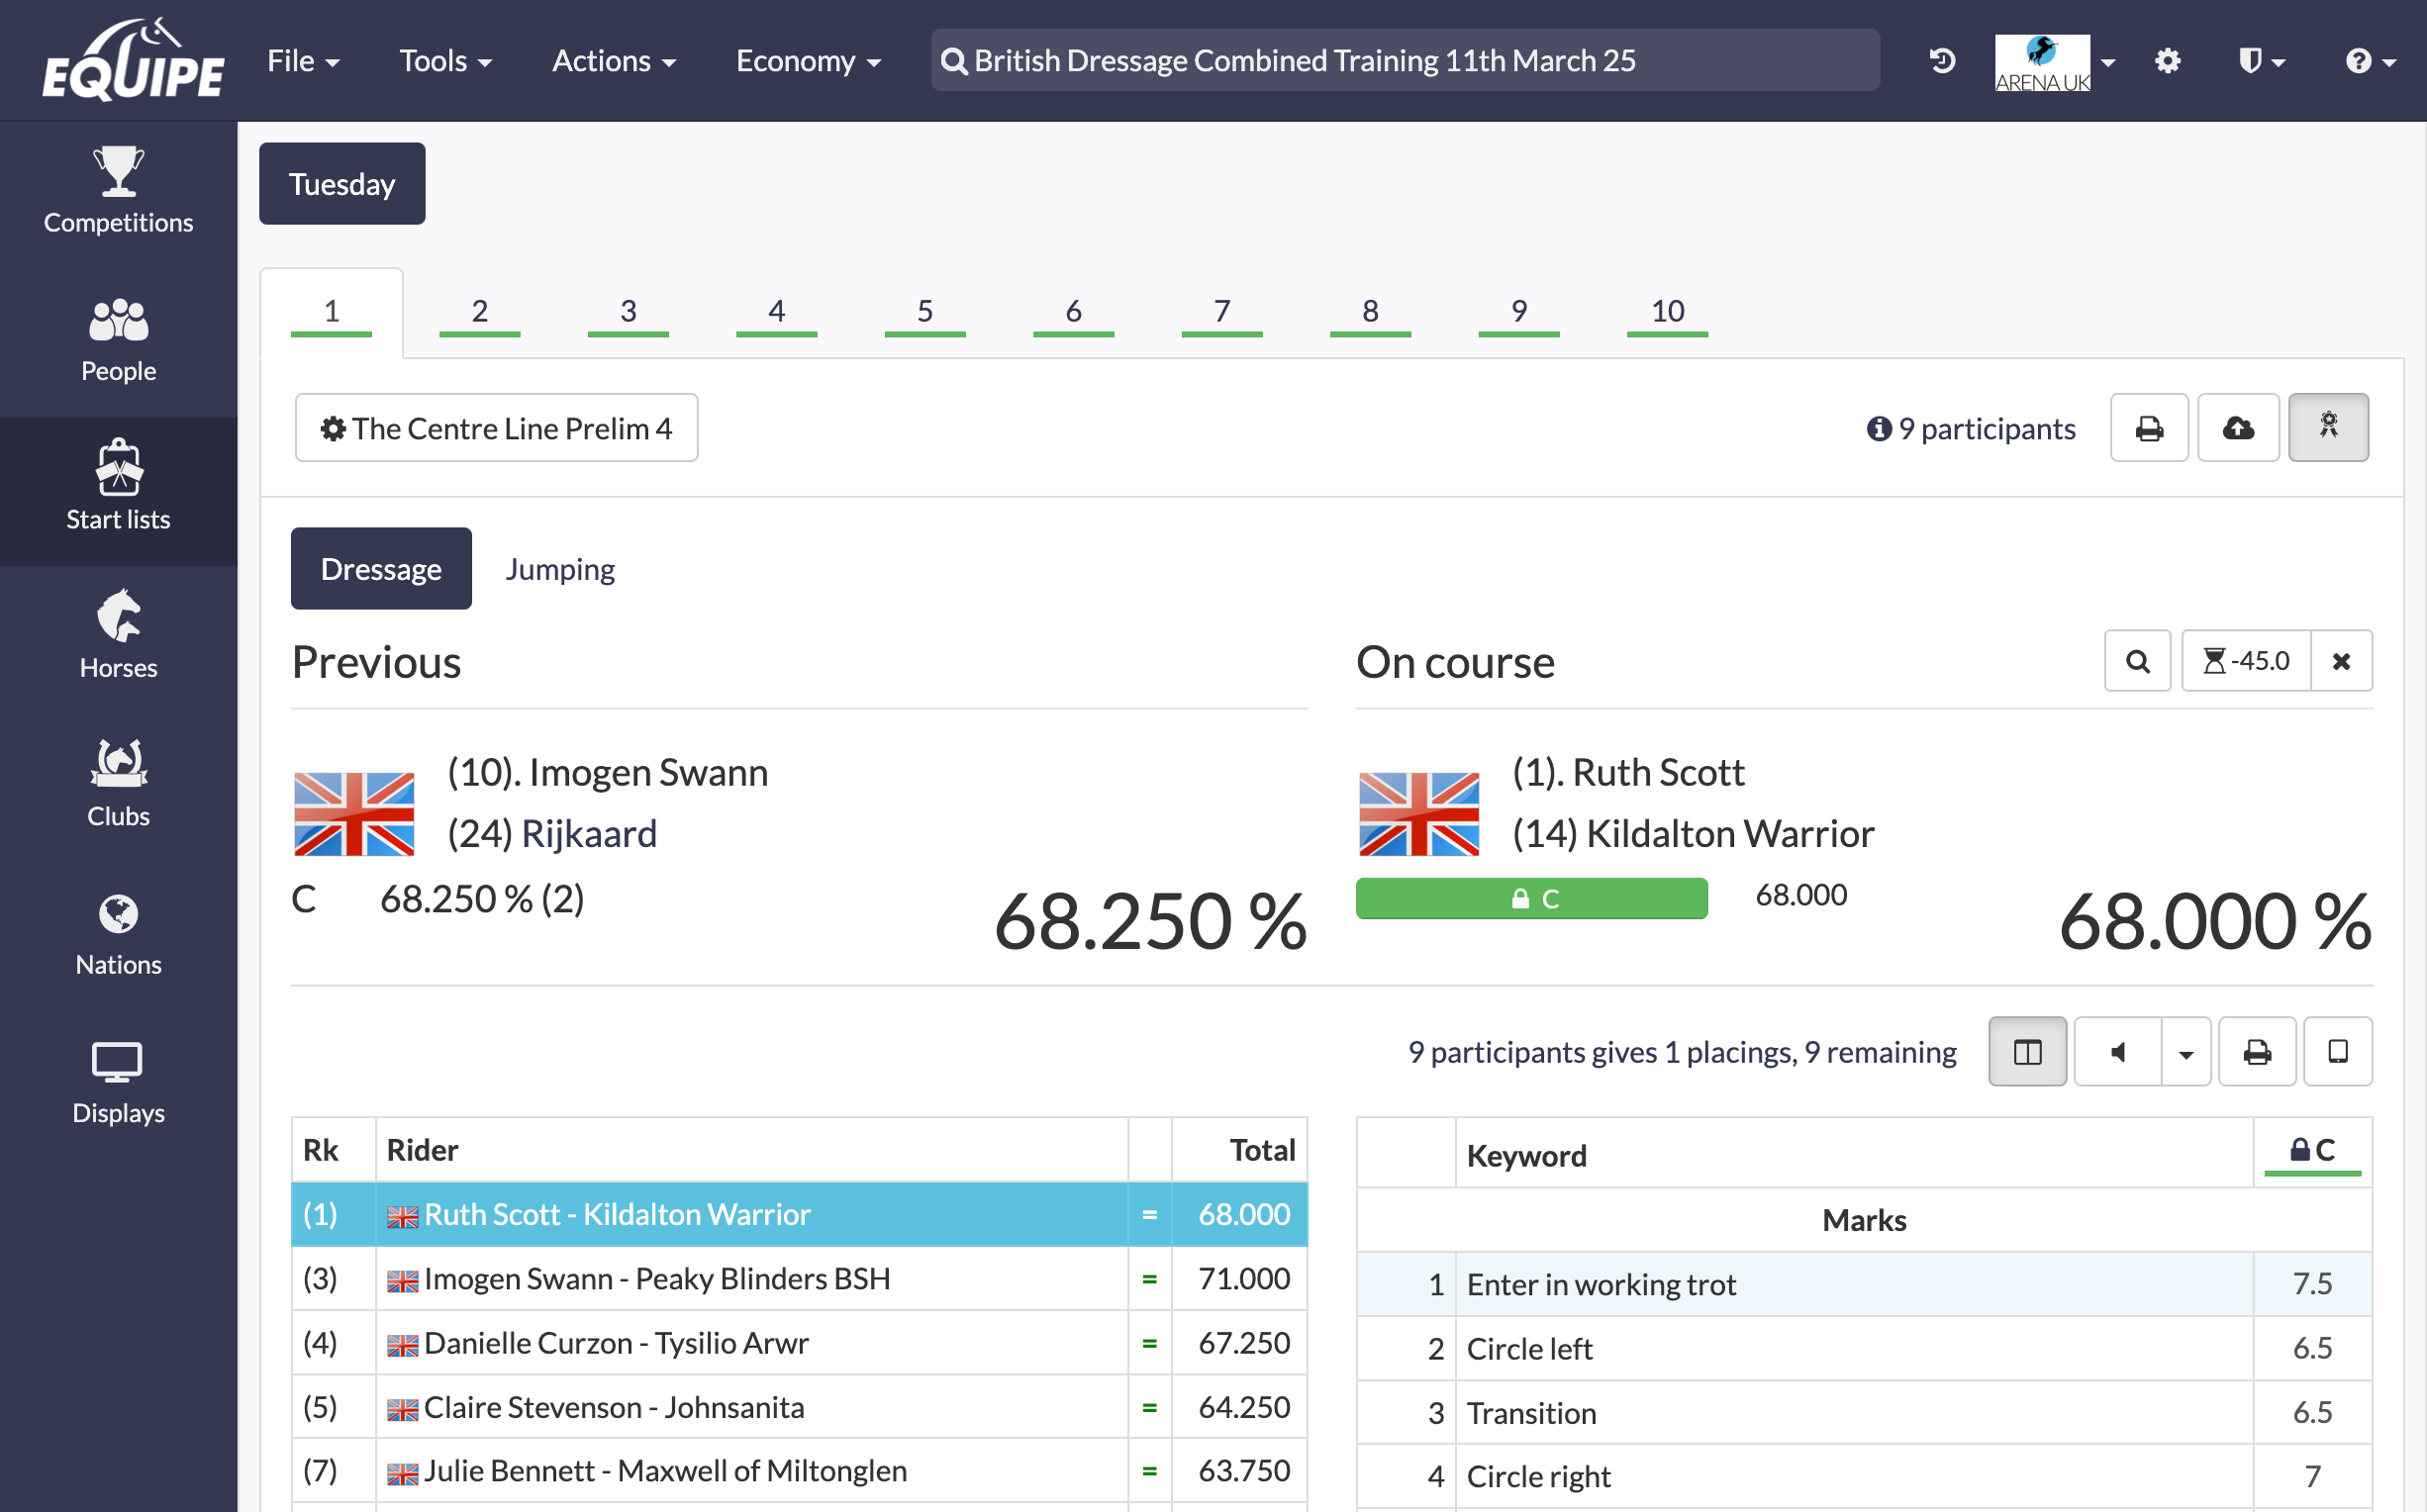2427x1512 pixels.
Task: Open the Economy dropdown menu
Action: tap(807, 61)
